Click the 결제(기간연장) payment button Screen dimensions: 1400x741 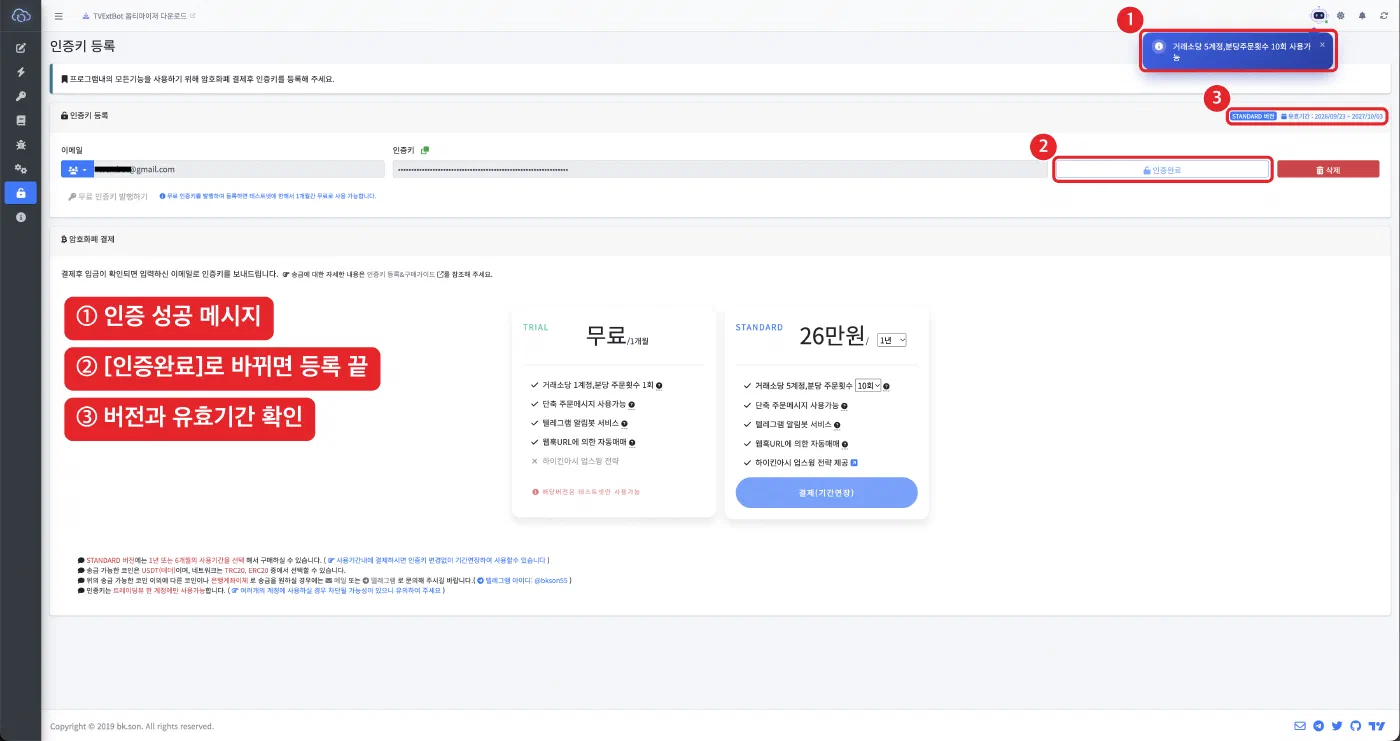click(826, 493)
